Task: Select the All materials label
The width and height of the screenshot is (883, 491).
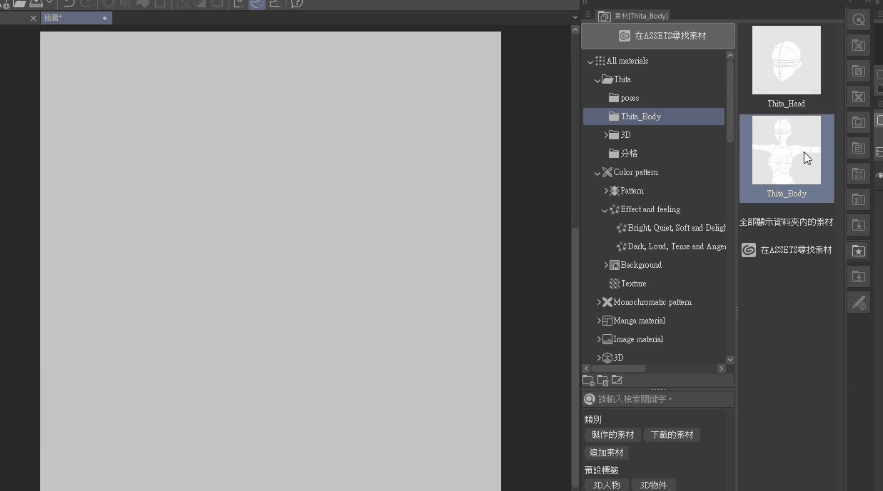Action: (627, 61)
